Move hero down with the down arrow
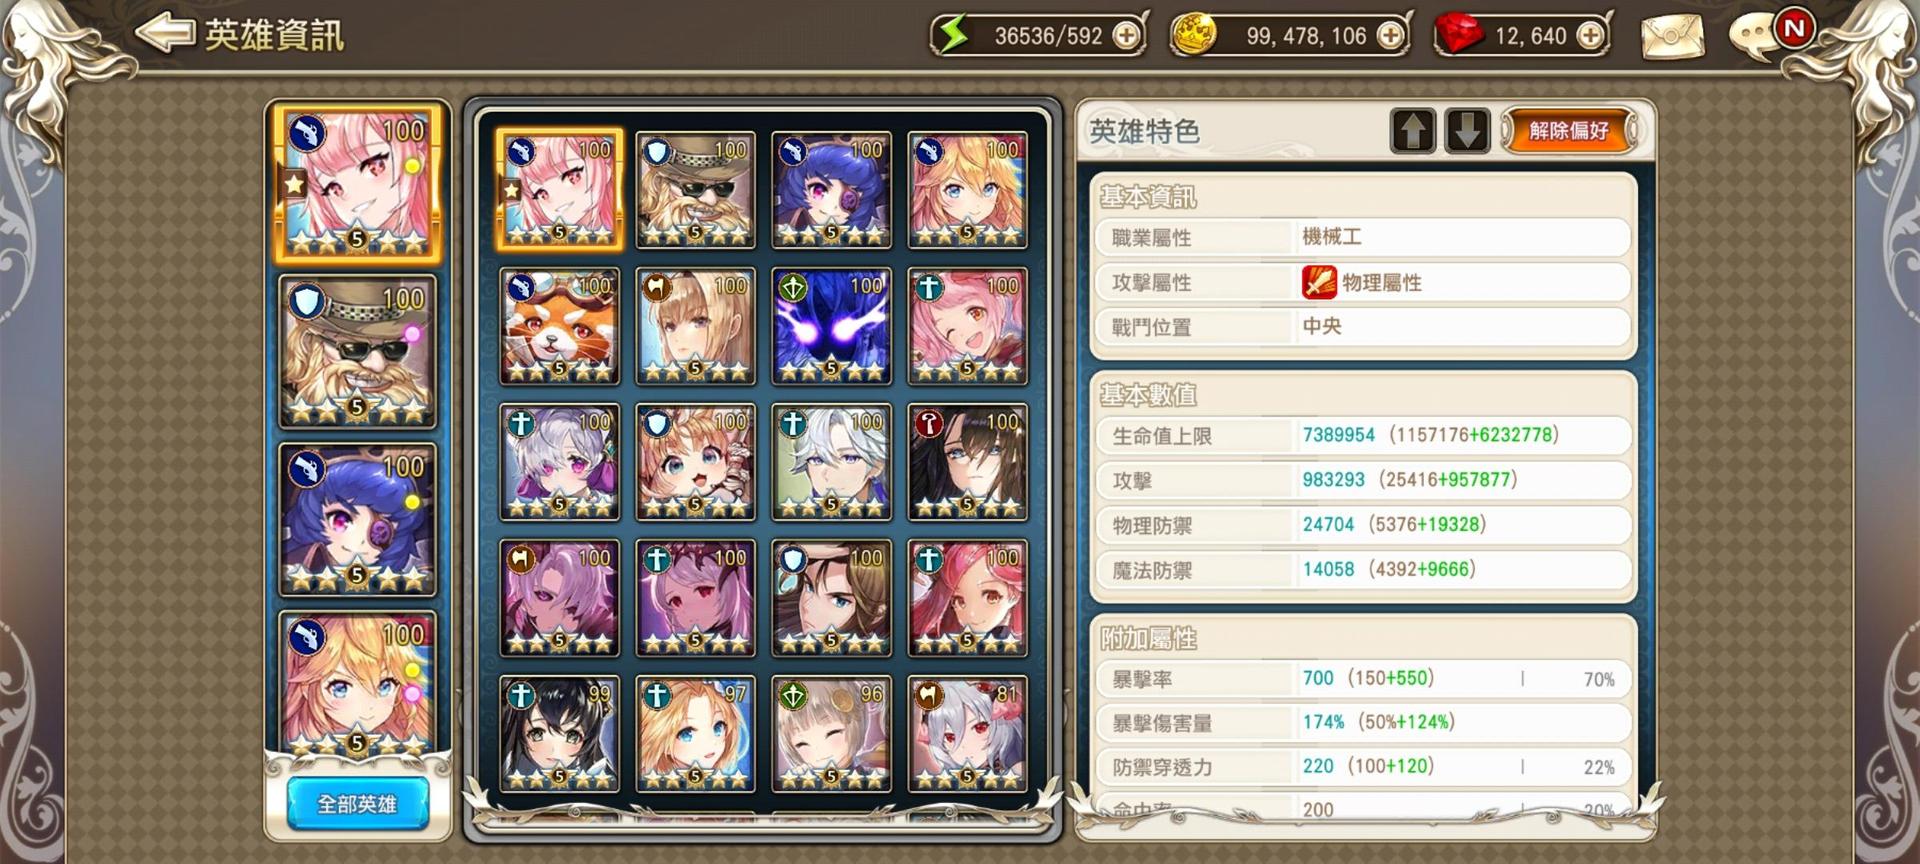1920x864 pixels. pos(1467,131)
